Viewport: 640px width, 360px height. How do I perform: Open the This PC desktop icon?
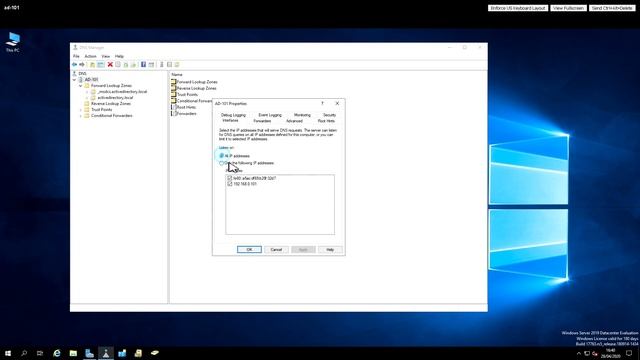pyautogui.click(x=13, y=42)
